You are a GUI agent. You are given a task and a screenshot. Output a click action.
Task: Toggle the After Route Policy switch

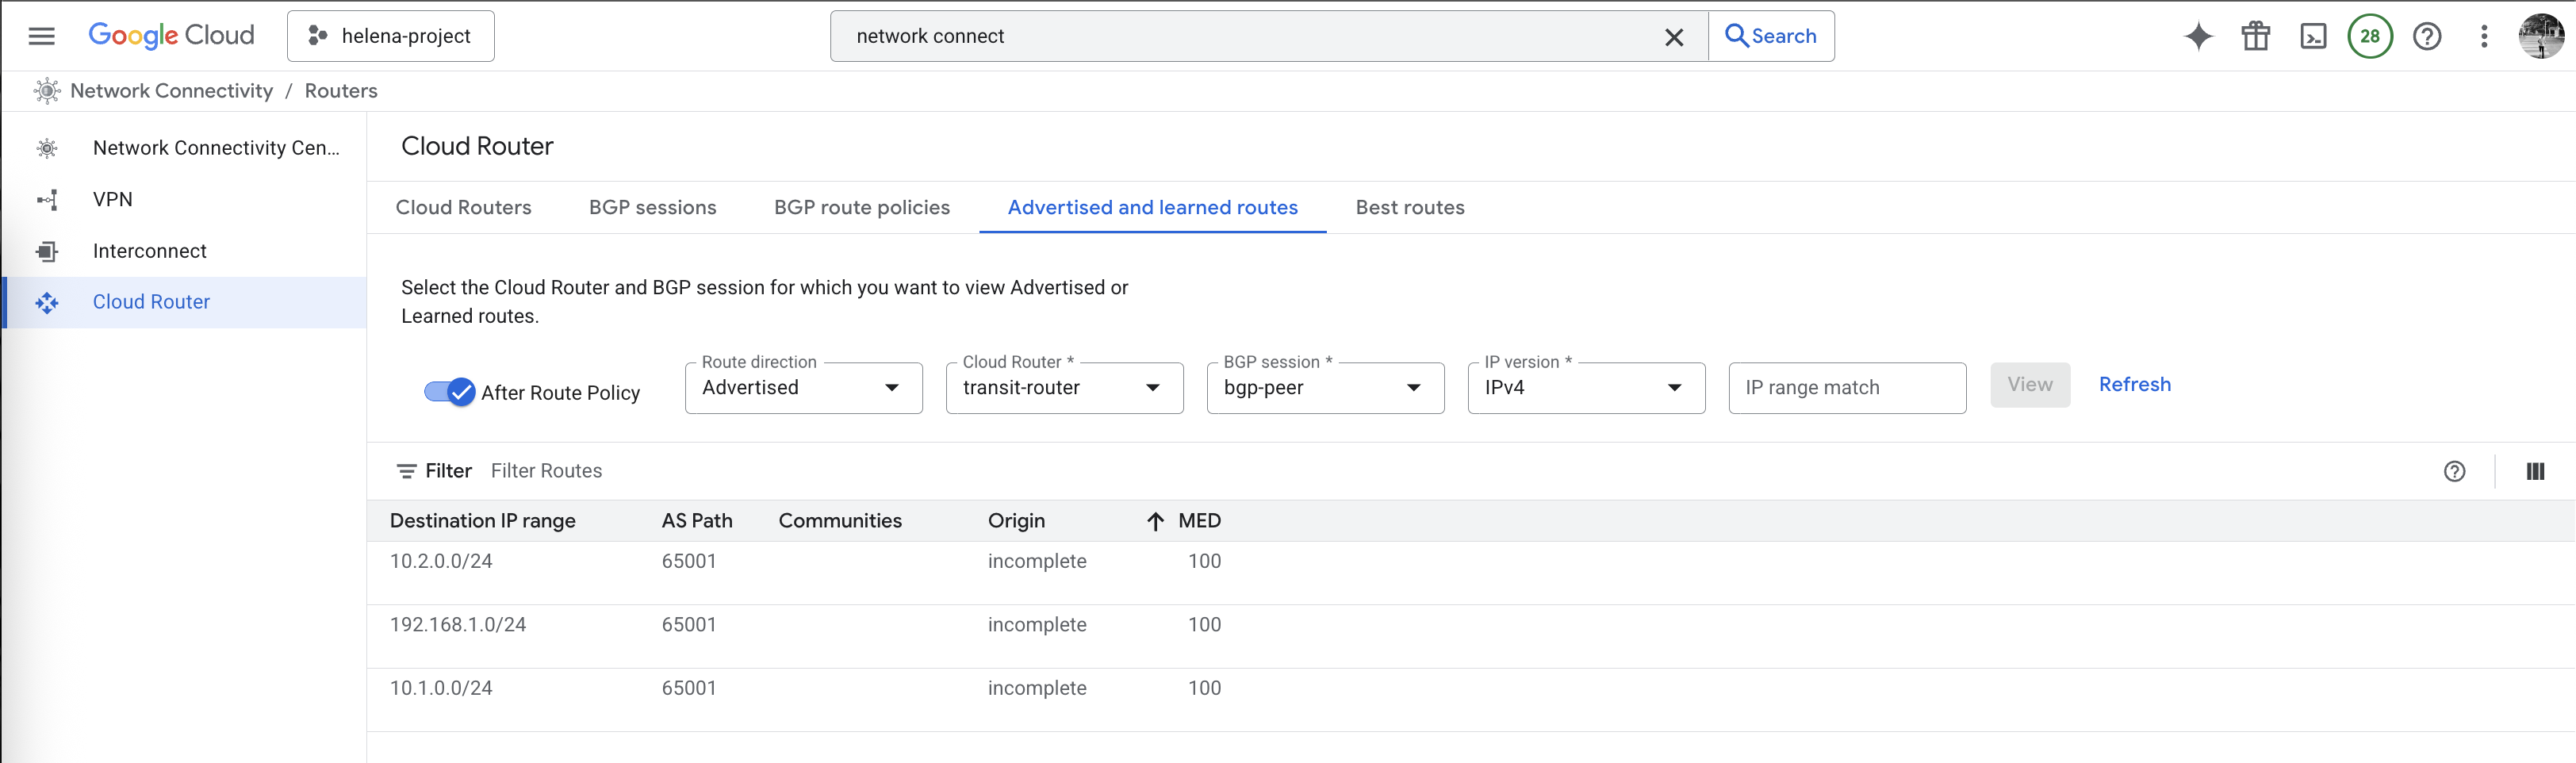pyautogui.click(x=449, y=392)
